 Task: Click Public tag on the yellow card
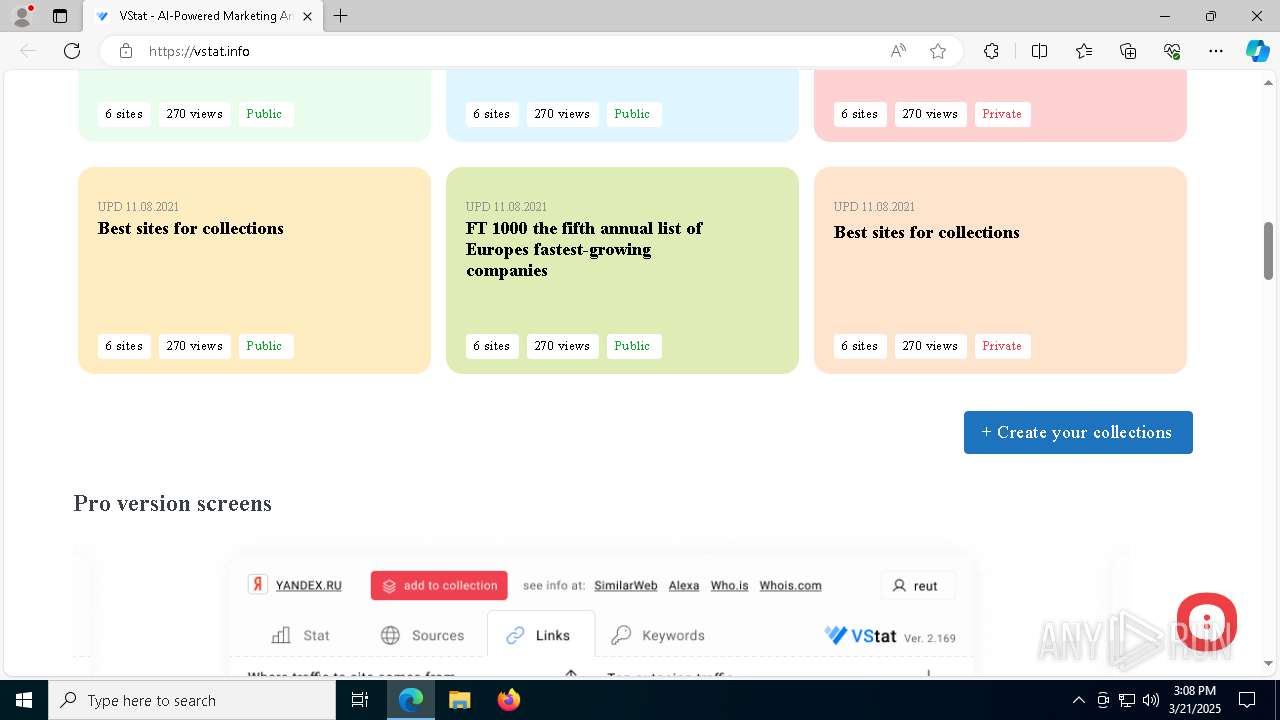click(x=265, y=346)
